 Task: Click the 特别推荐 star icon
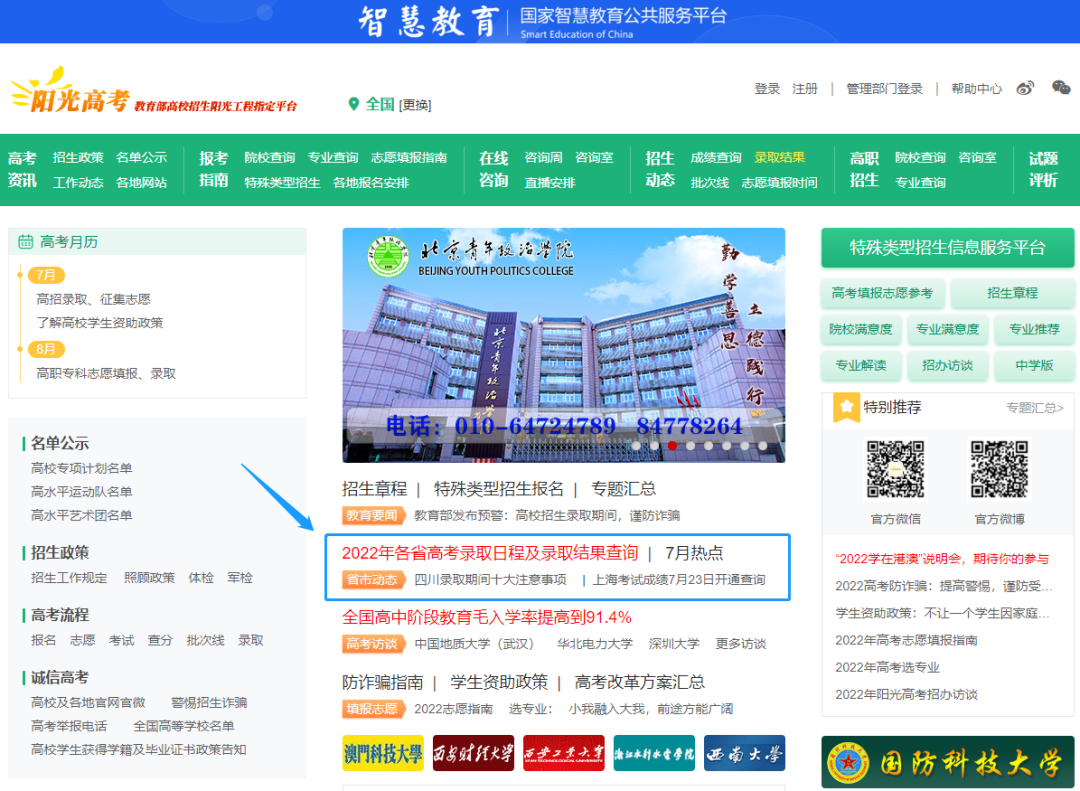coord(847,407)
